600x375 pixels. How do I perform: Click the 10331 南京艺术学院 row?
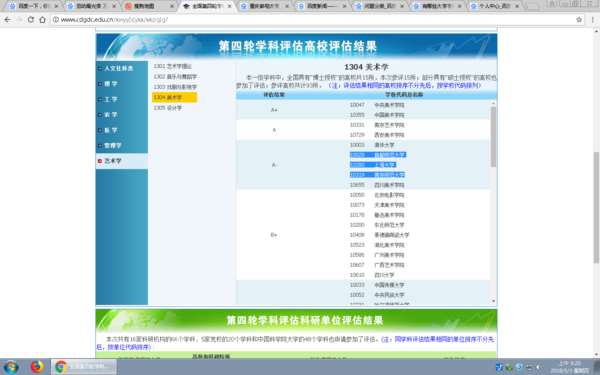[377, 125]
